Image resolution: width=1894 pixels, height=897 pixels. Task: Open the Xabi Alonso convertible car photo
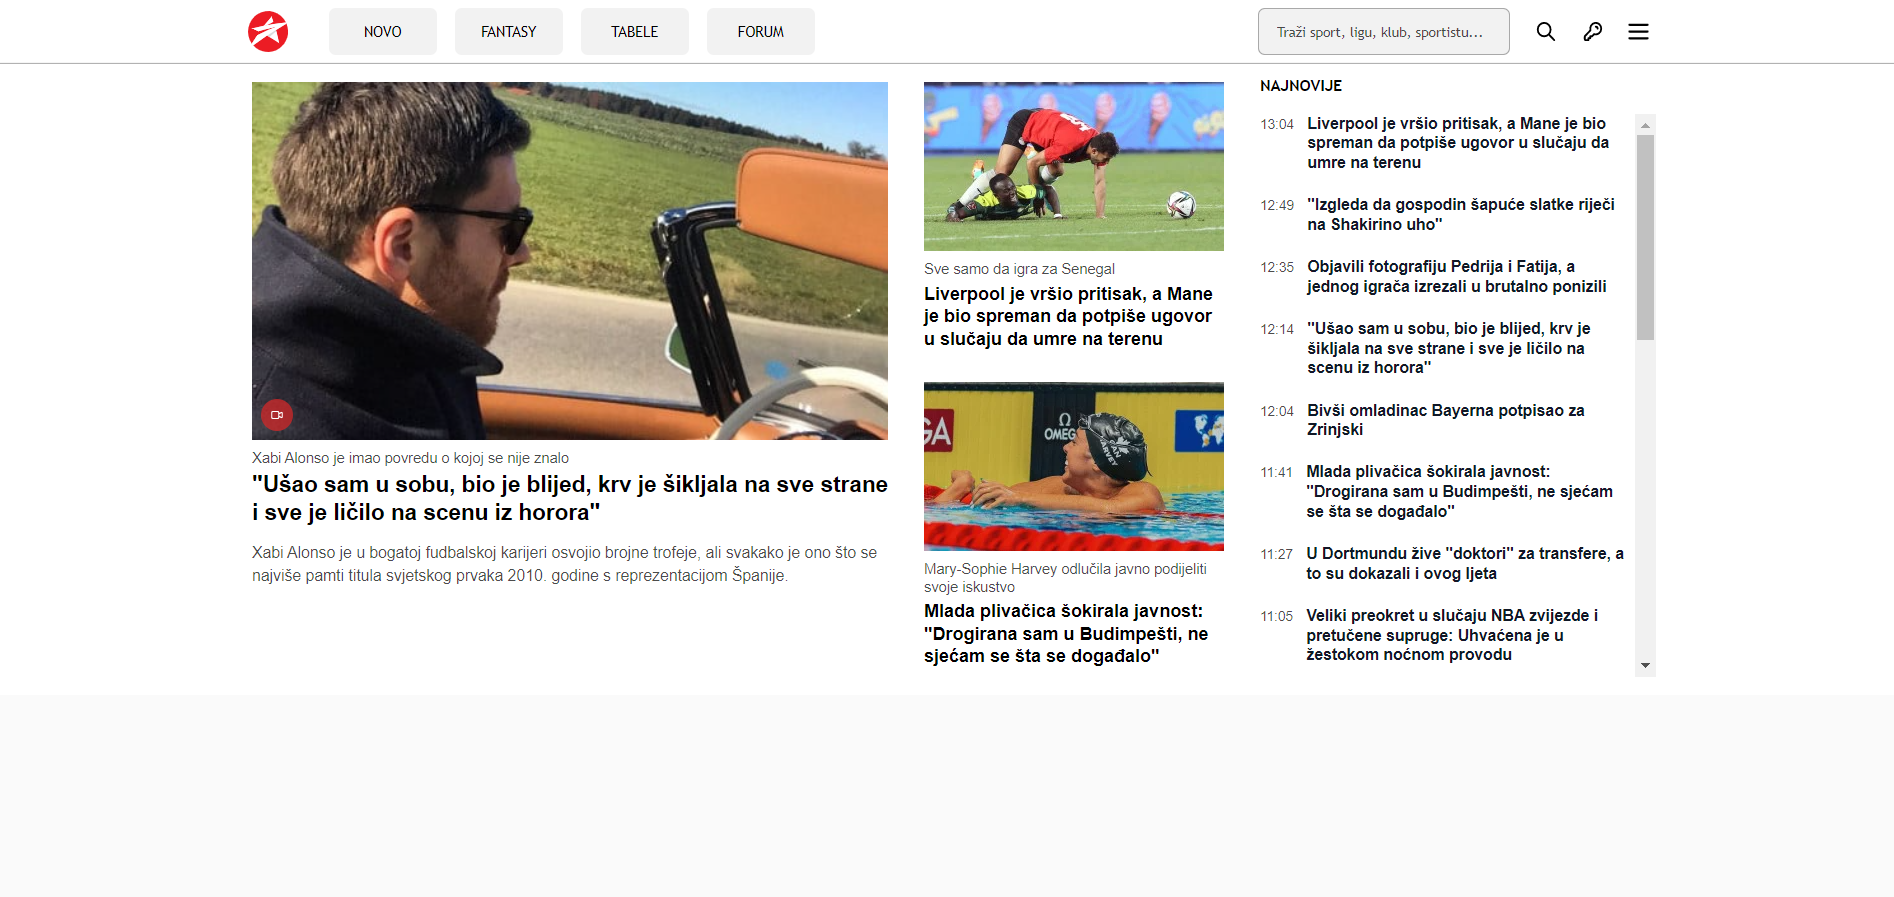click(570, 261)
